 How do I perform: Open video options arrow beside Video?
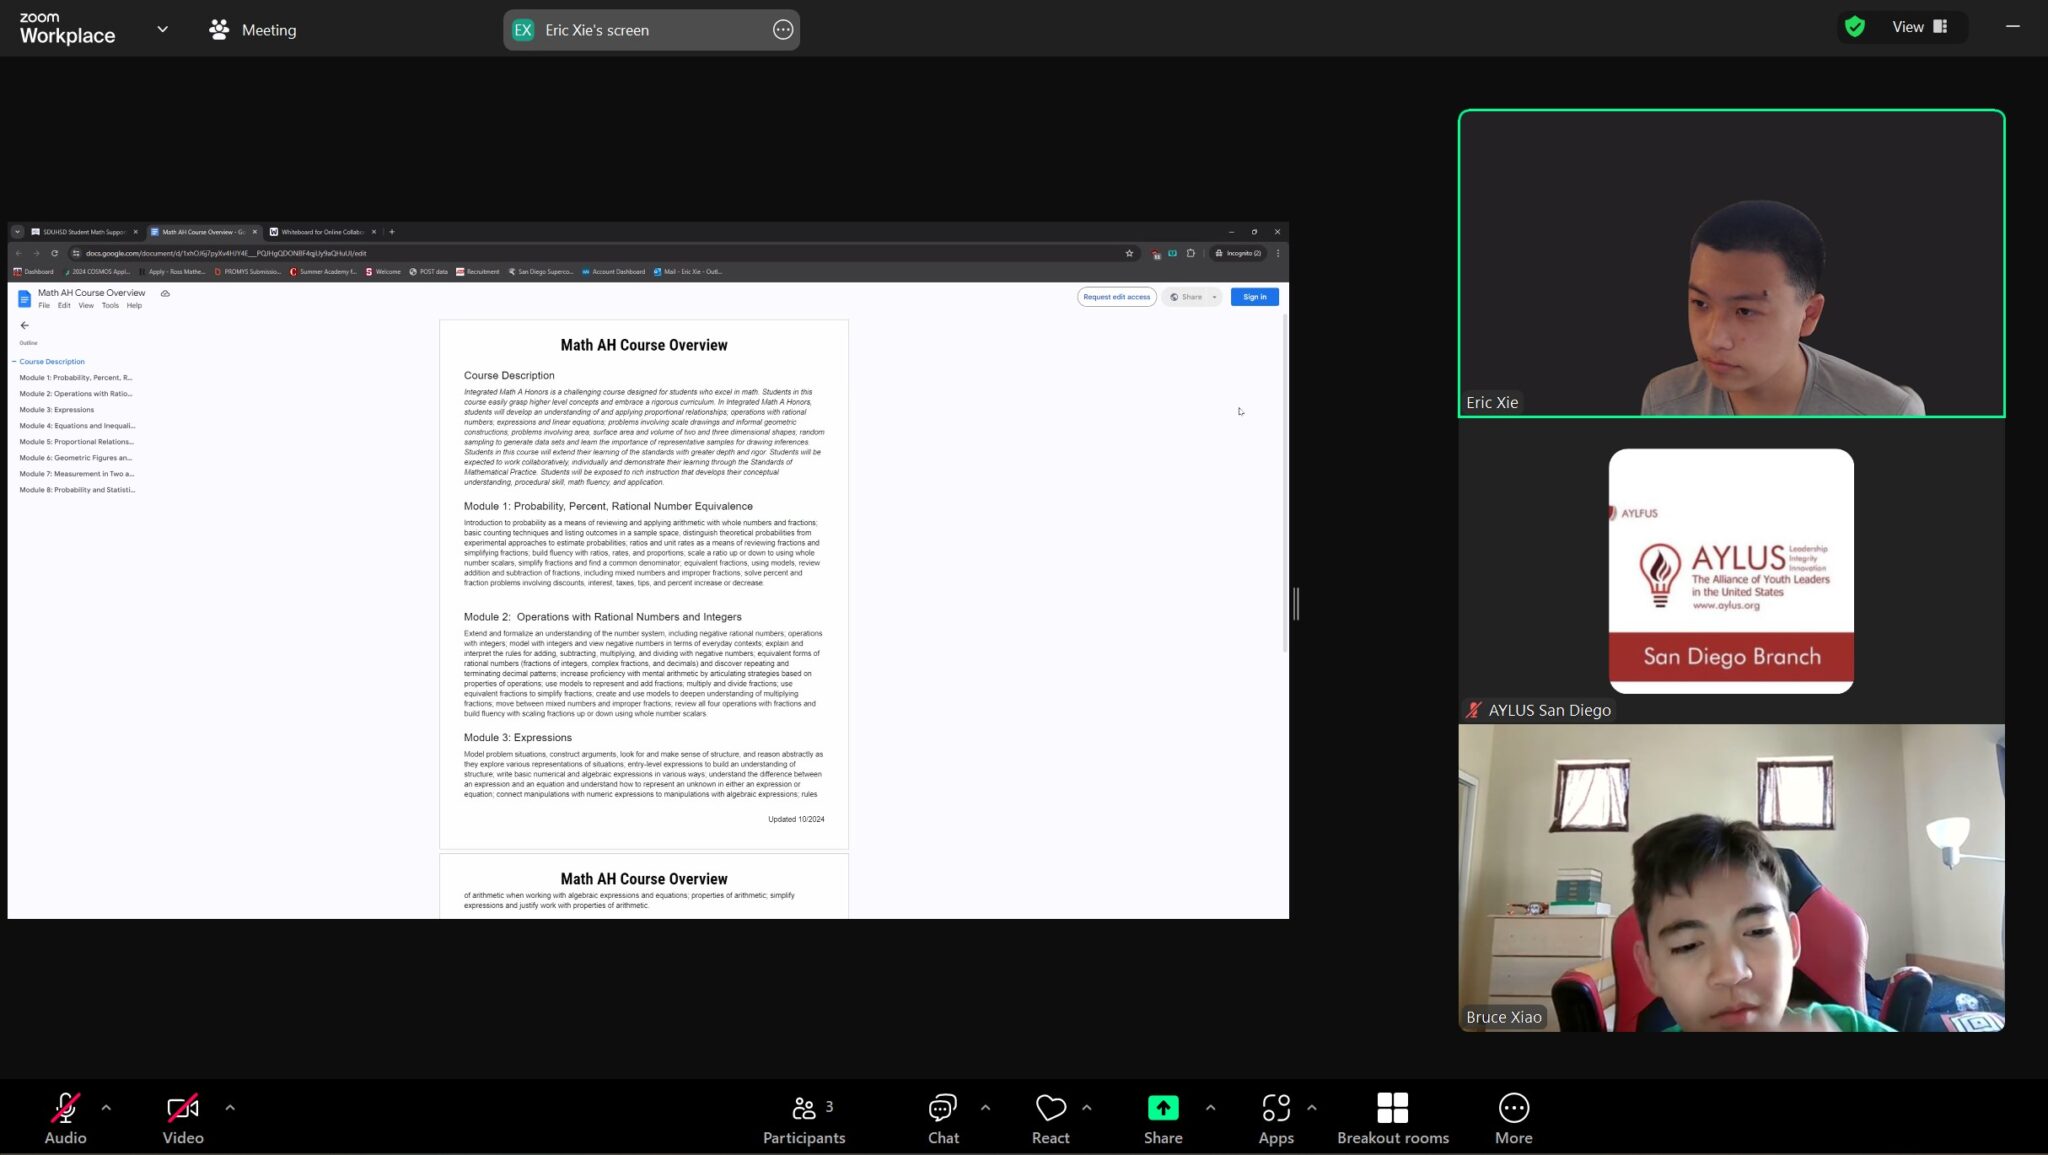point(230,1107)
